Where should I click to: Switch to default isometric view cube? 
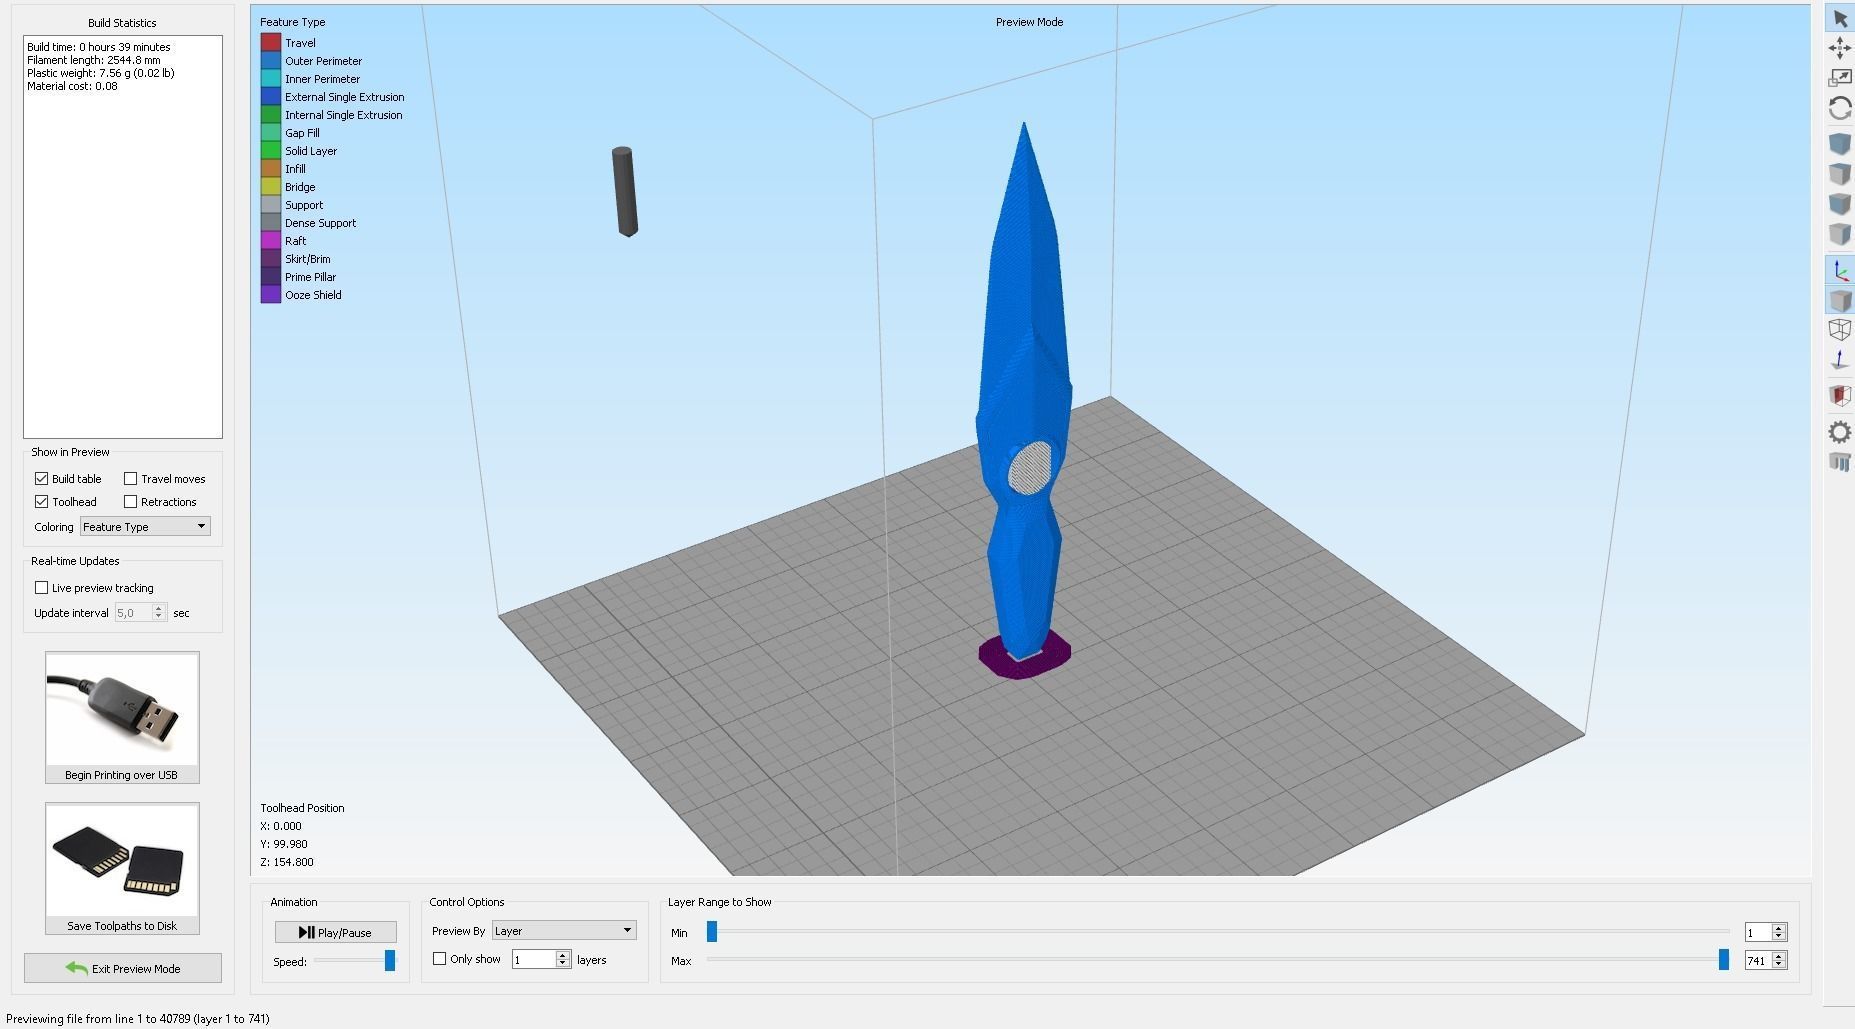coord(1840,144)
